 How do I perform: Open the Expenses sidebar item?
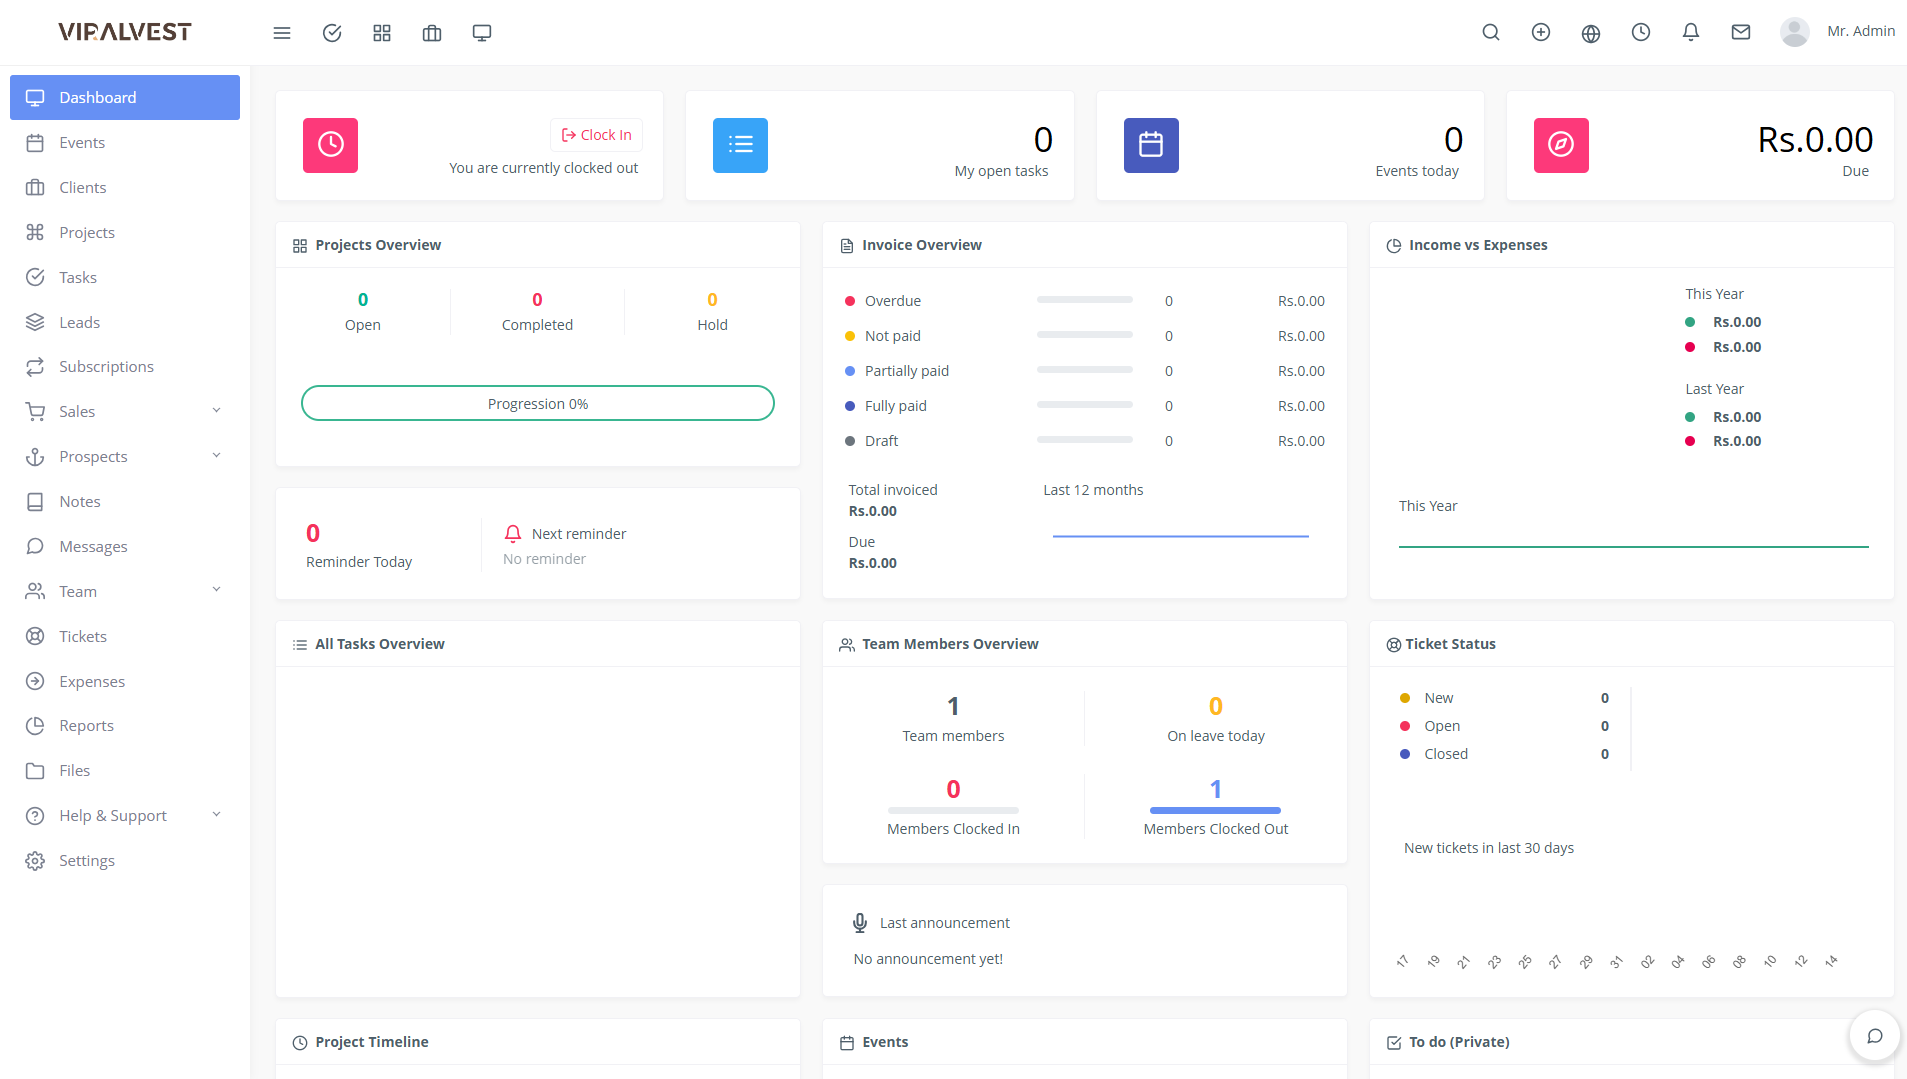[x=124, y=681]
